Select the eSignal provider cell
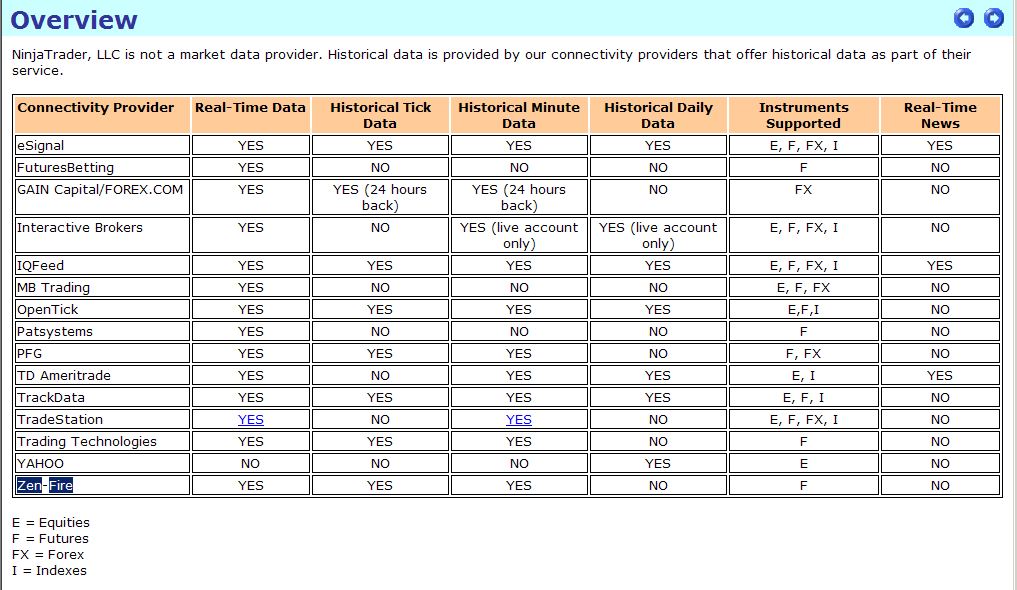The height and width of the screenshot is (590, 1017). [102, 145]
